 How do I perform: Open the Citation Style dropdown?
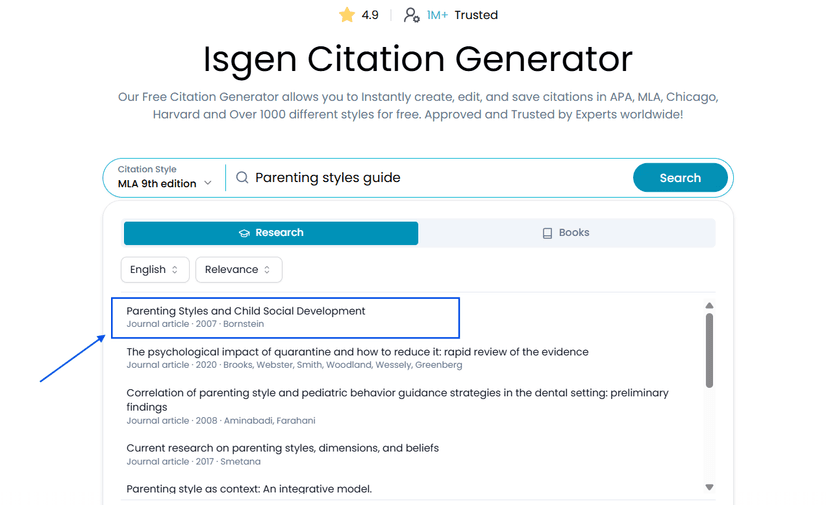pyautogui.click(x=165, y=178)
